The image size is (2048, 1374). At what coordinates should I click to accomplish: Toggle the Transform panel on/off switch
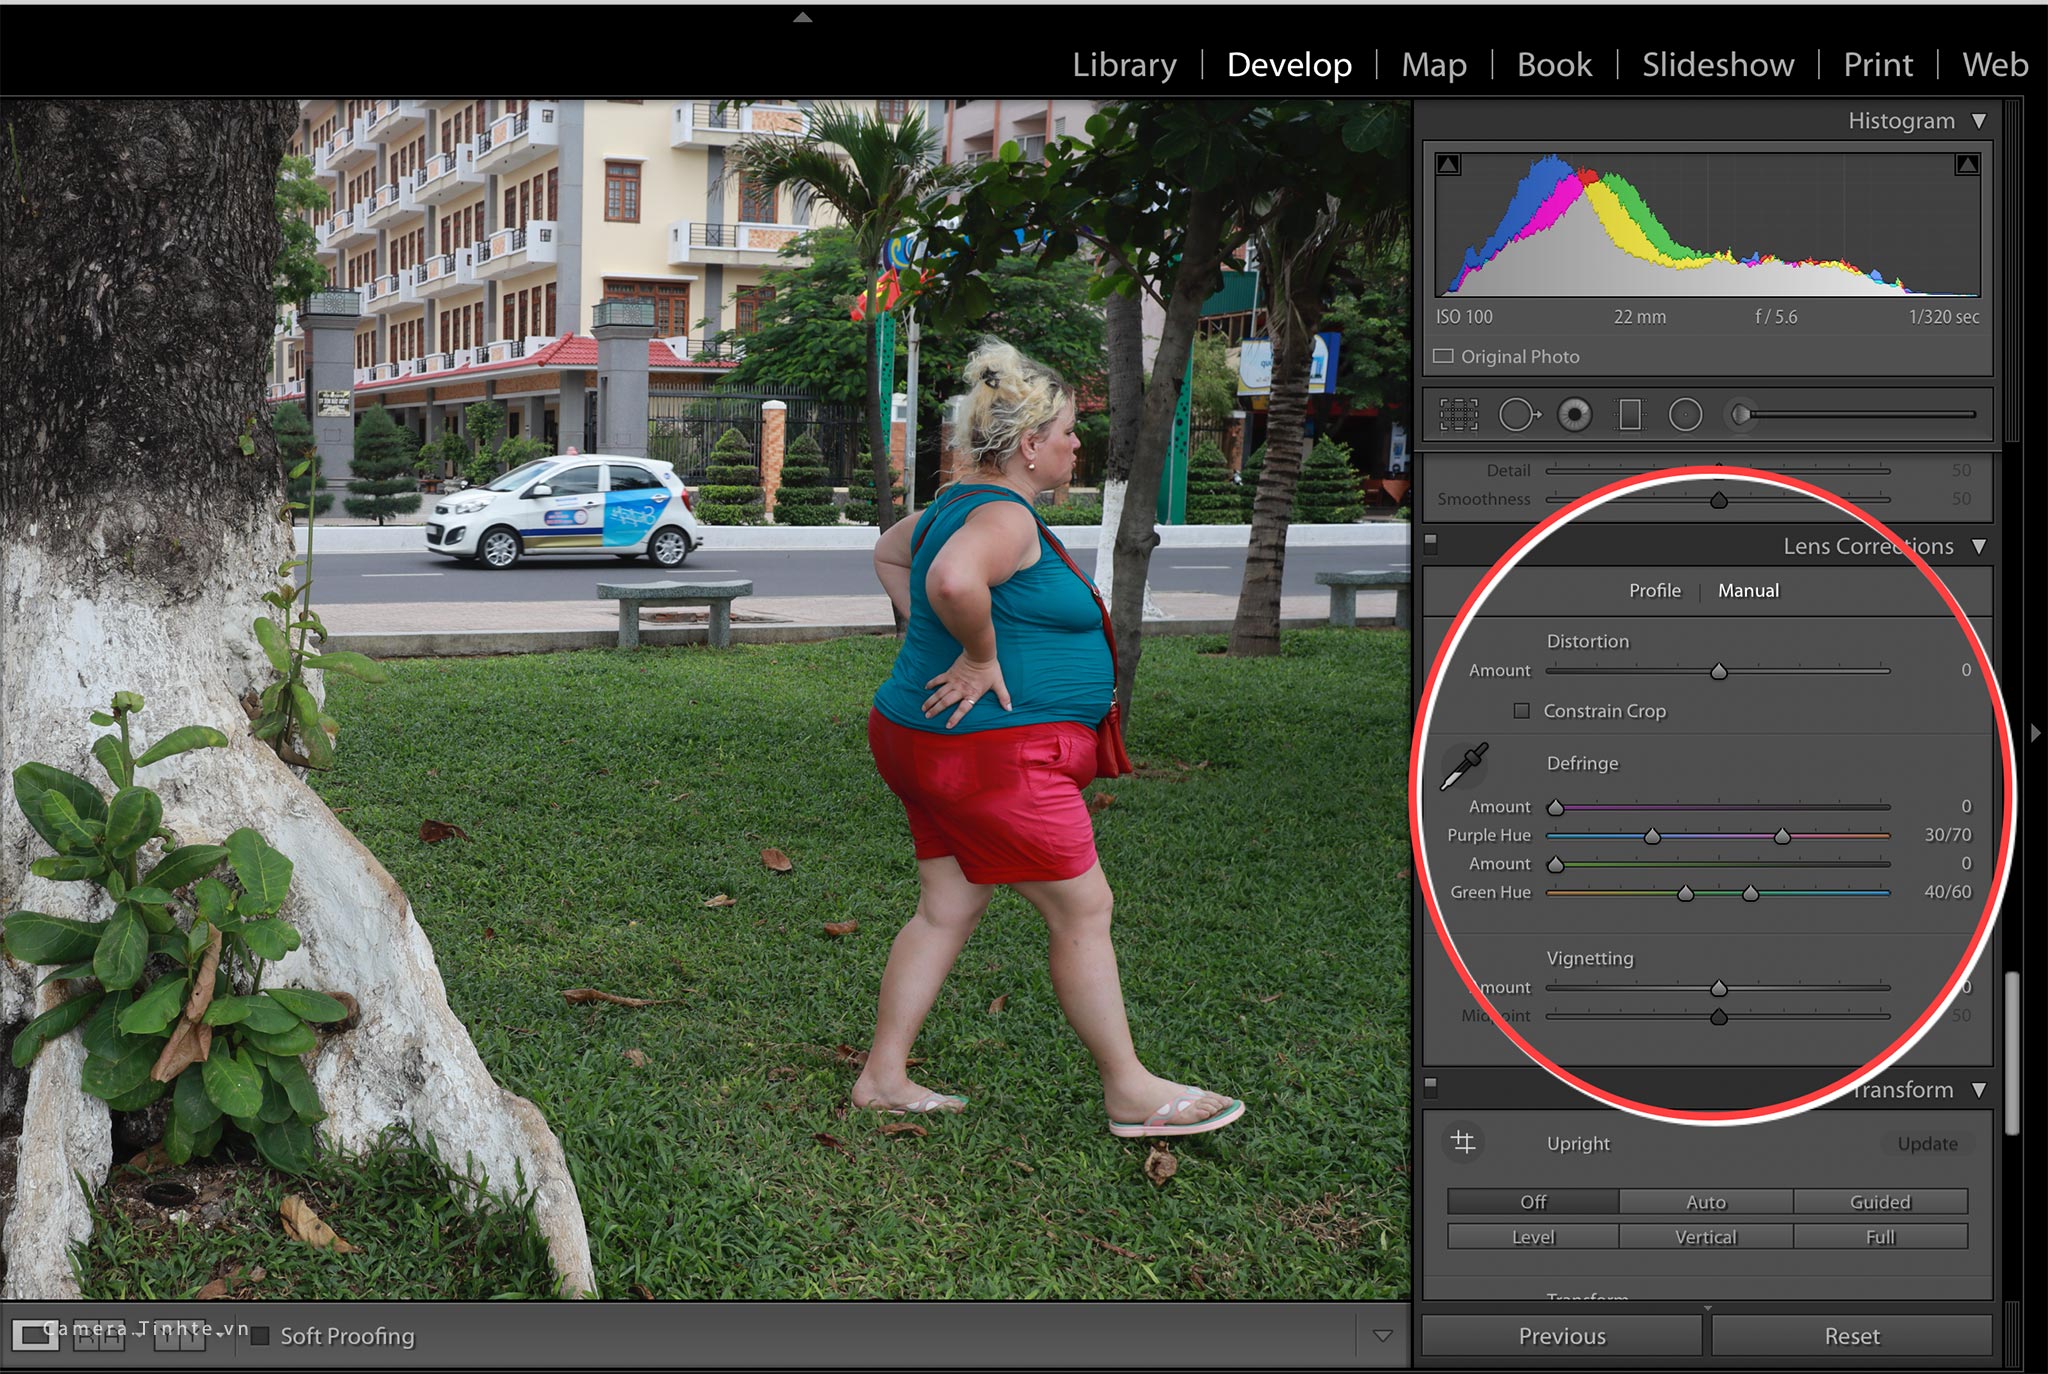coord(1430,1087)
